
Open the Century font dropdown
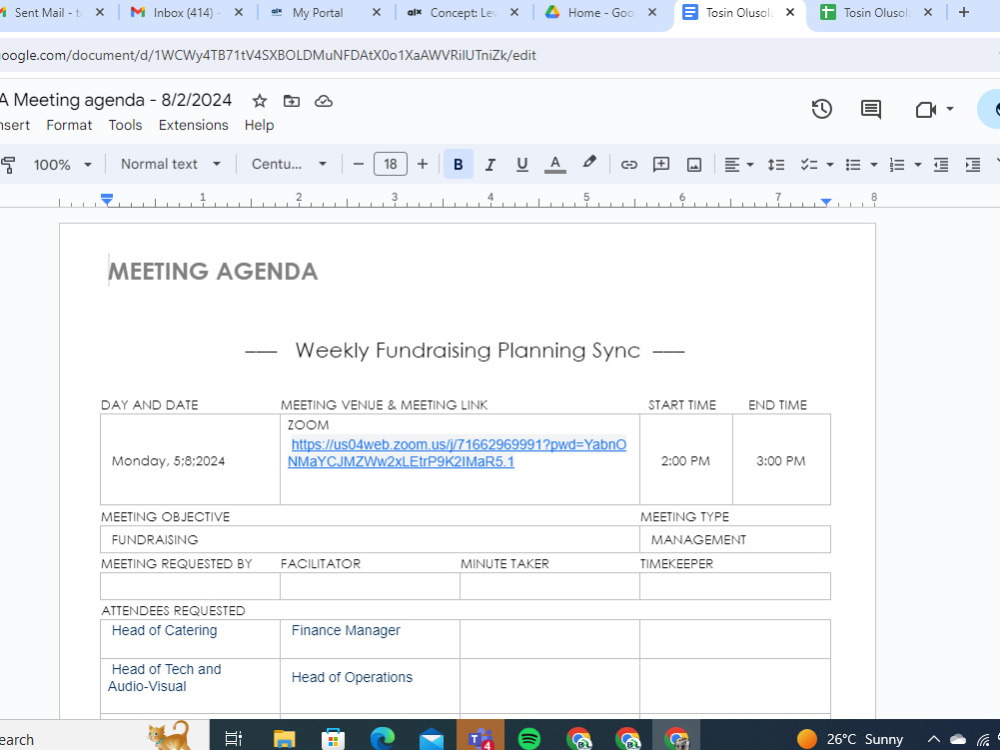tap(288, 164)
